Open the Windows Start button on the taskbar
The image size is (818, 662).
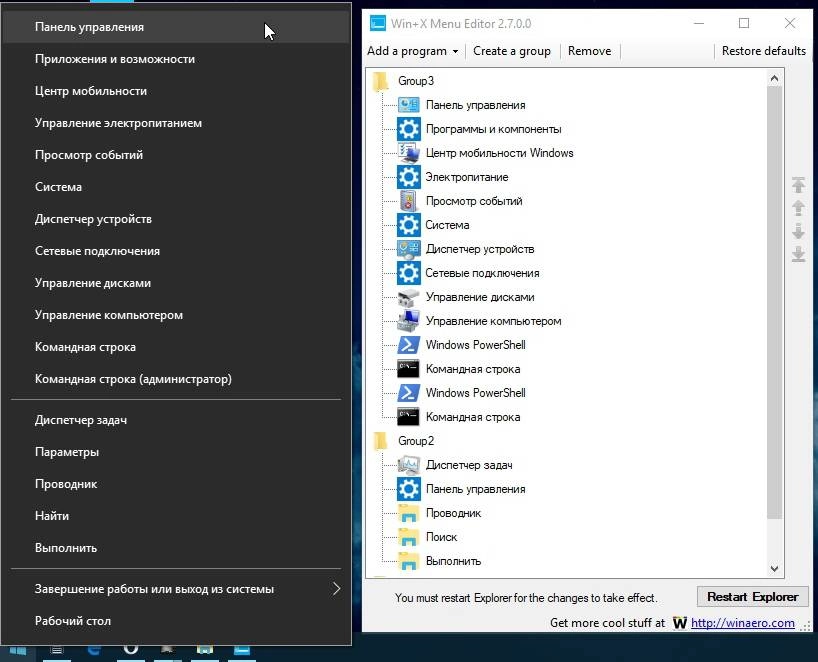(x=18, y=651)
